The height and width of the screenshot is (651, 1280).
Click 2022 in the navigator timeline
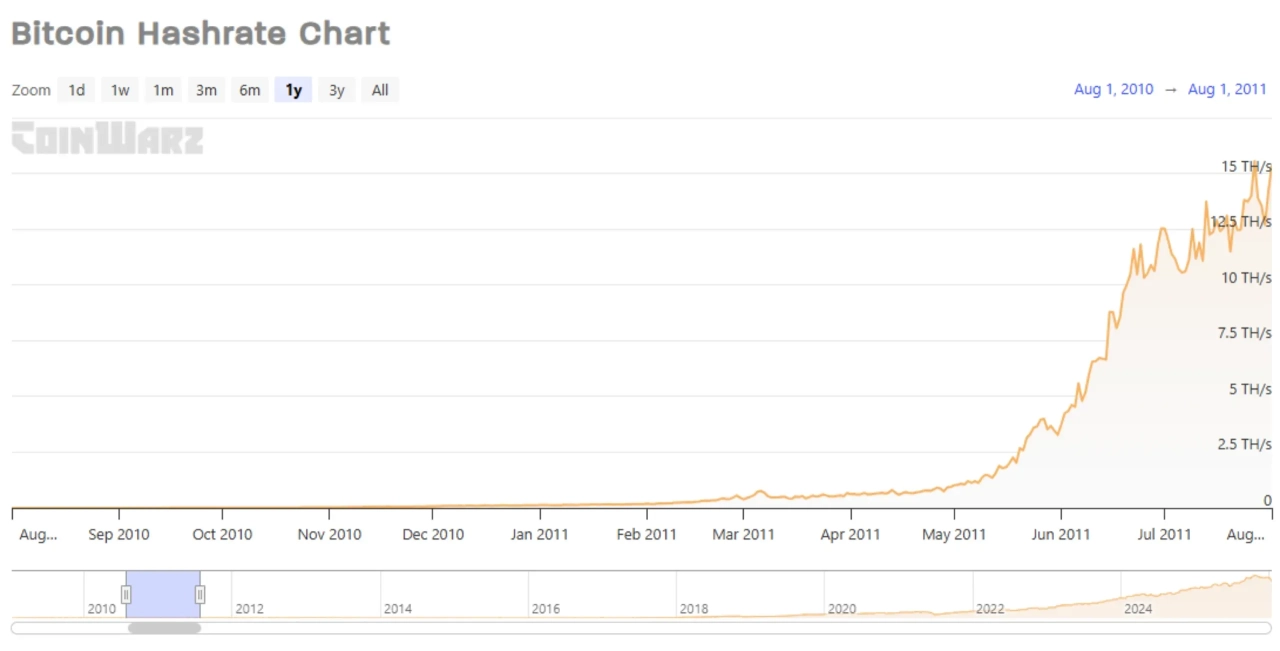(990, 608)
